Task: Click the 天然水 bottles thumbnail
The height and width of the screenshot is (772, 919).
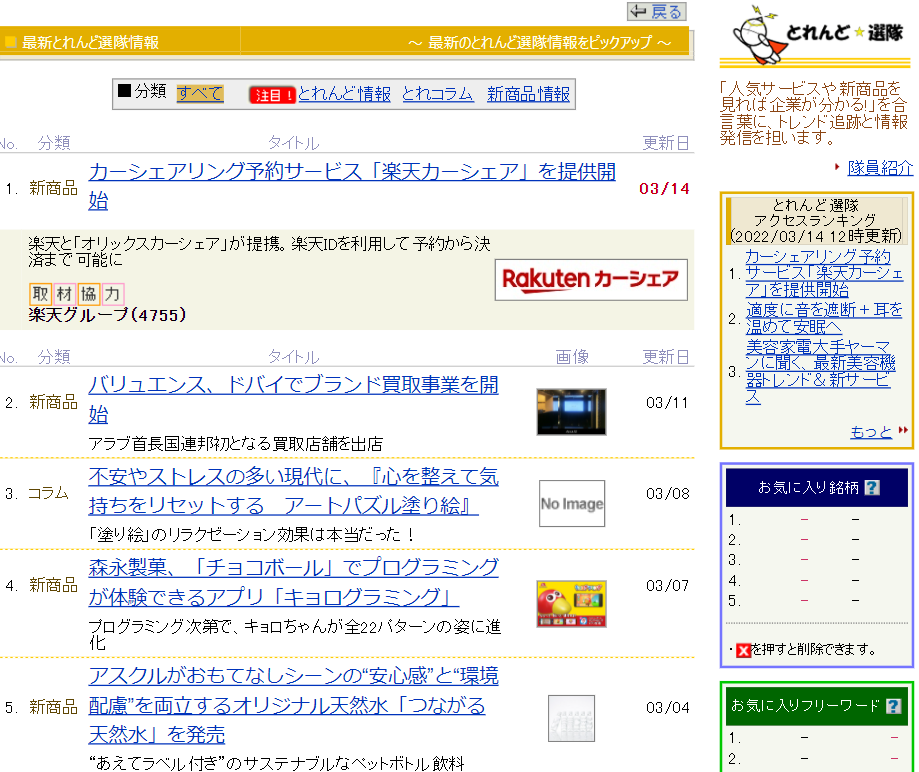Action: point(571,719)
